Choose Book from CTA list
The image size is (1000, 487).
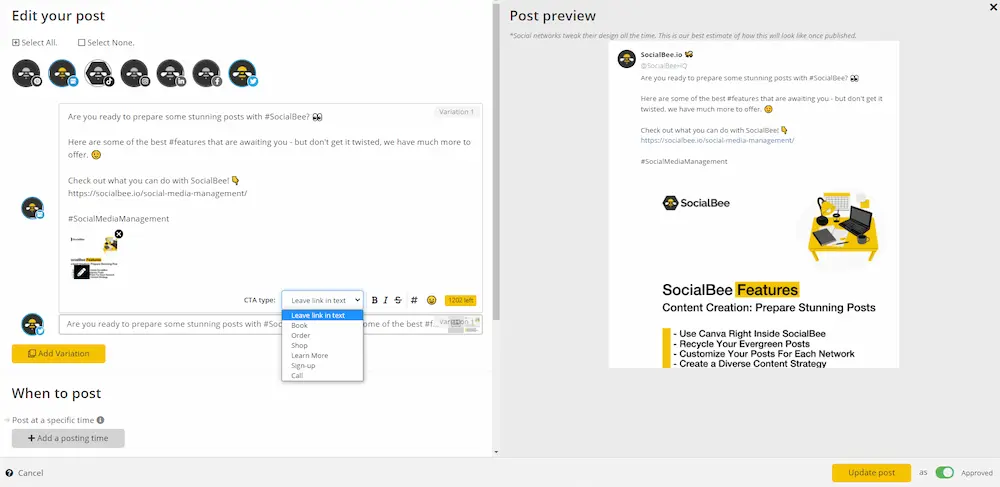pyautogui.click(x=323, y=325)
